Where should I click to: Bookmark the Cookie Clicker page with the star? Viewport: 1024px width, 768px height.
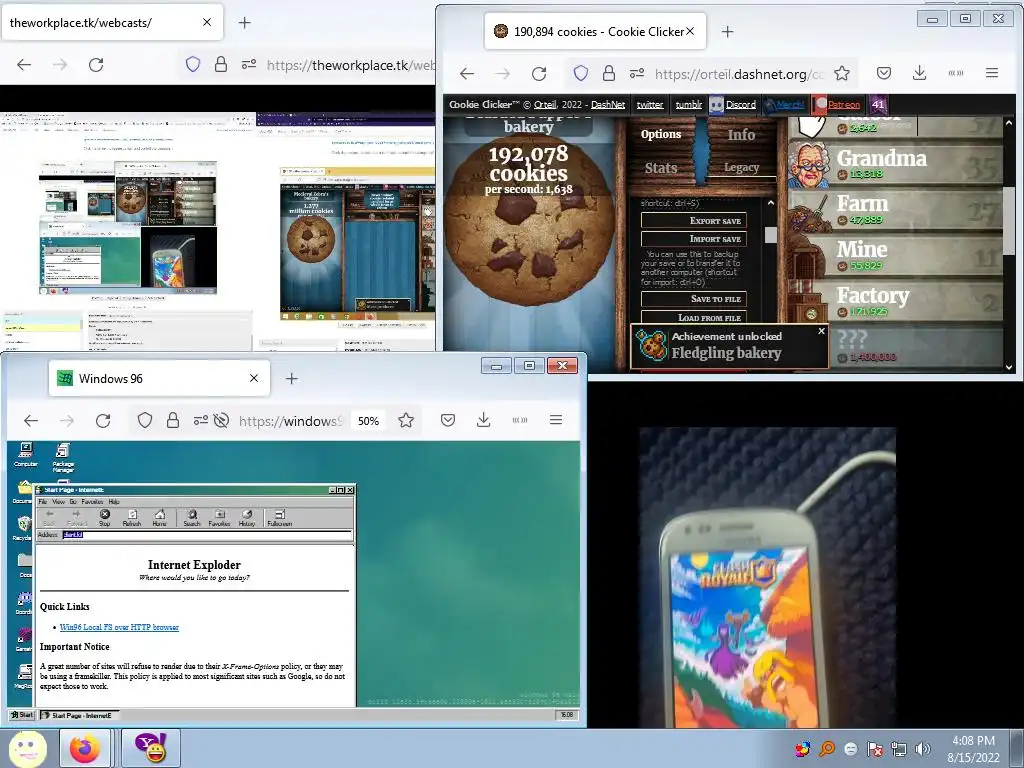(x=842, y=73)
